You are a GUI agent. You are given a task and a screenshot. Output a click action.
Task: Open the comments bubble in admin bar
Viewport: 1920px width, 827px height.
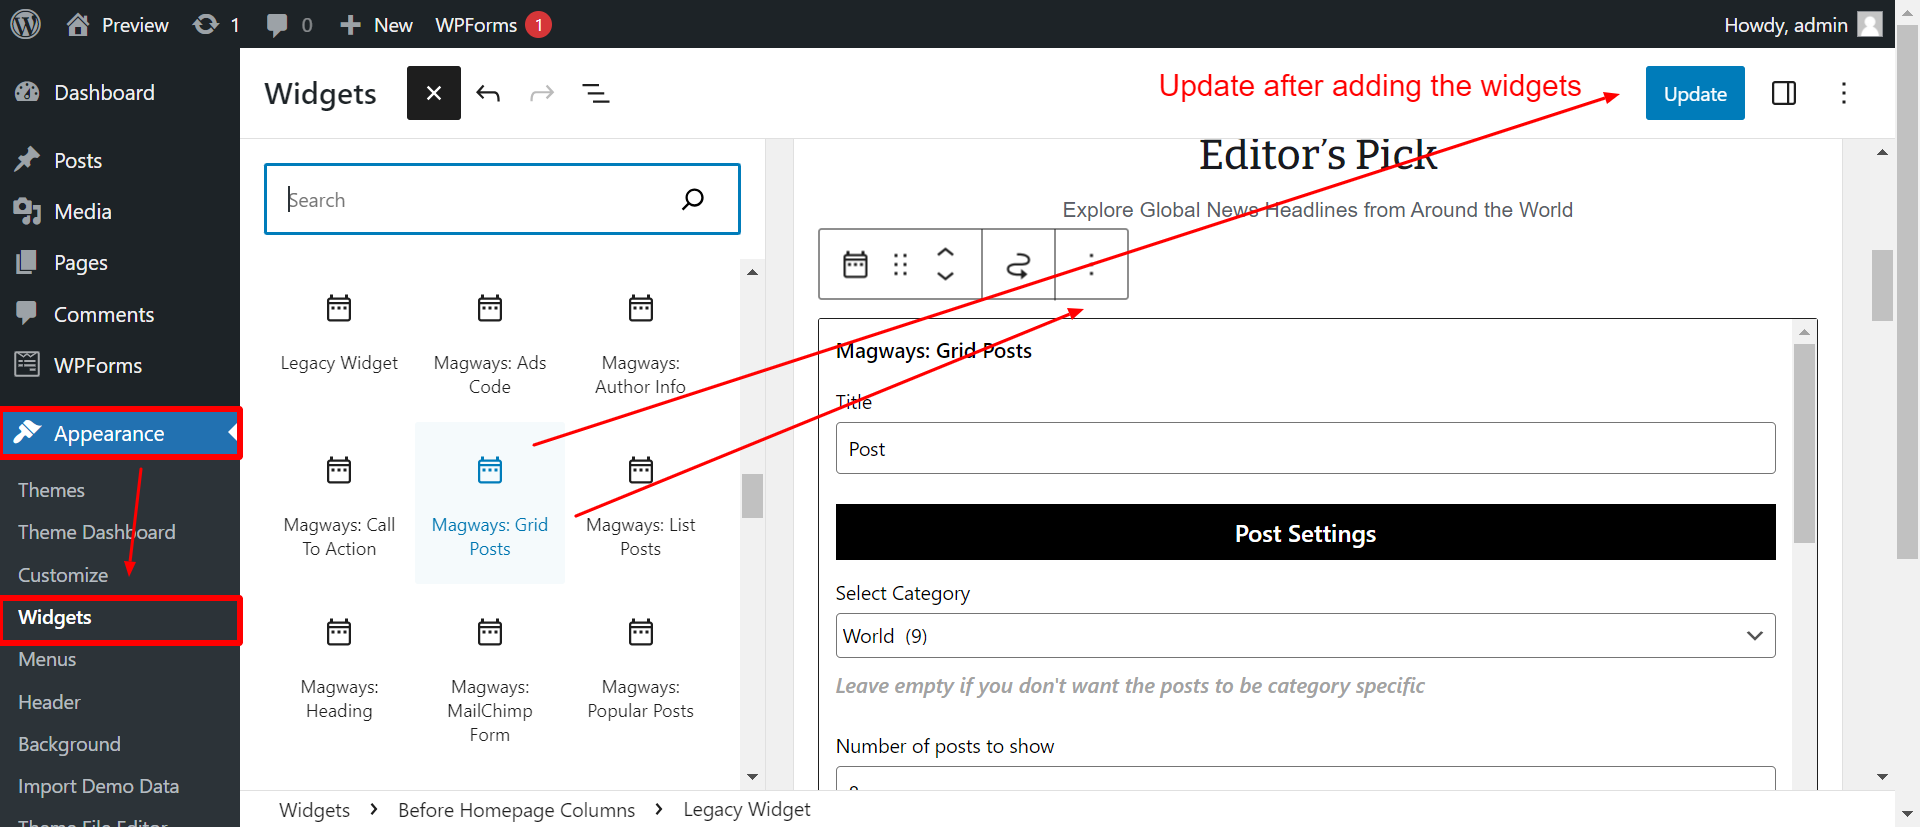click(x=289, y=24)
